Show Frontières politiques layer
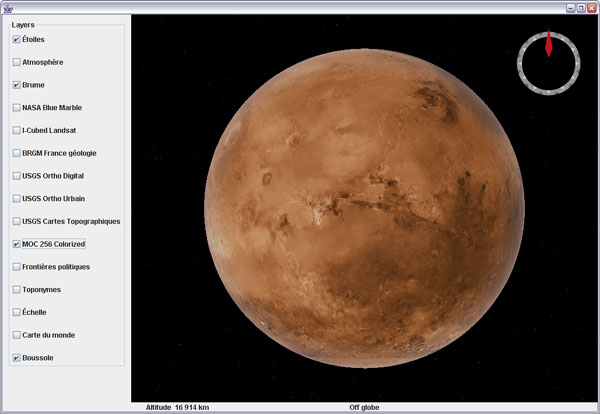 click(x=16, y=267)
